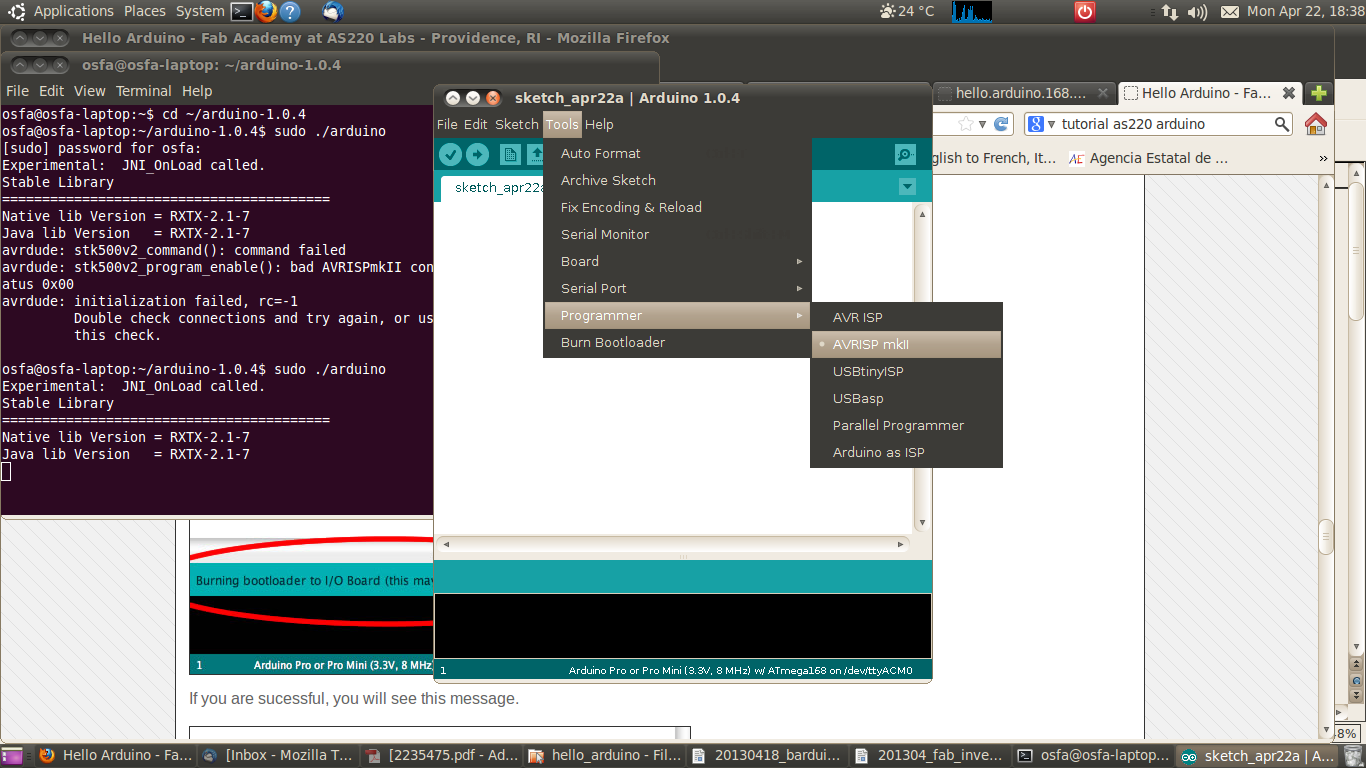The height and width of the screenshot is (768, 1366).
Task: Expand the Board submenu
Action: 677,261
